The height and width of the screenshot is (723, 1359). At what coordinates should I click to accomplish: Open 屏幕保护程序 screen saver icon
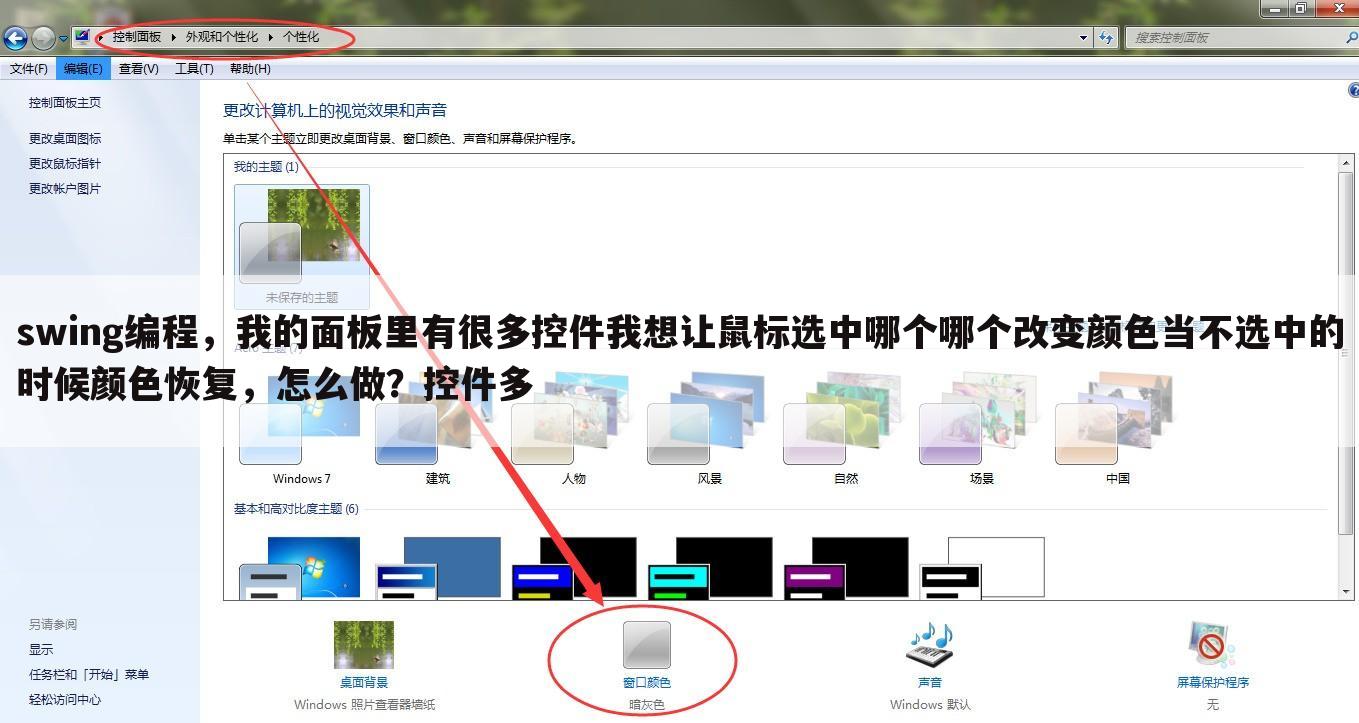(1212, 645)
